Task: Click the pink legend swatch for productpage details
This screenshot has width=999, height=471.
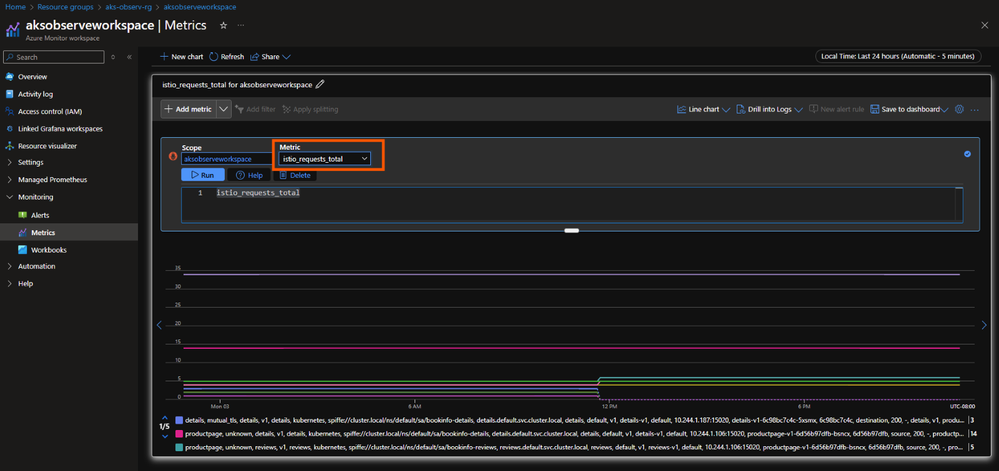Action: (178, 434)
